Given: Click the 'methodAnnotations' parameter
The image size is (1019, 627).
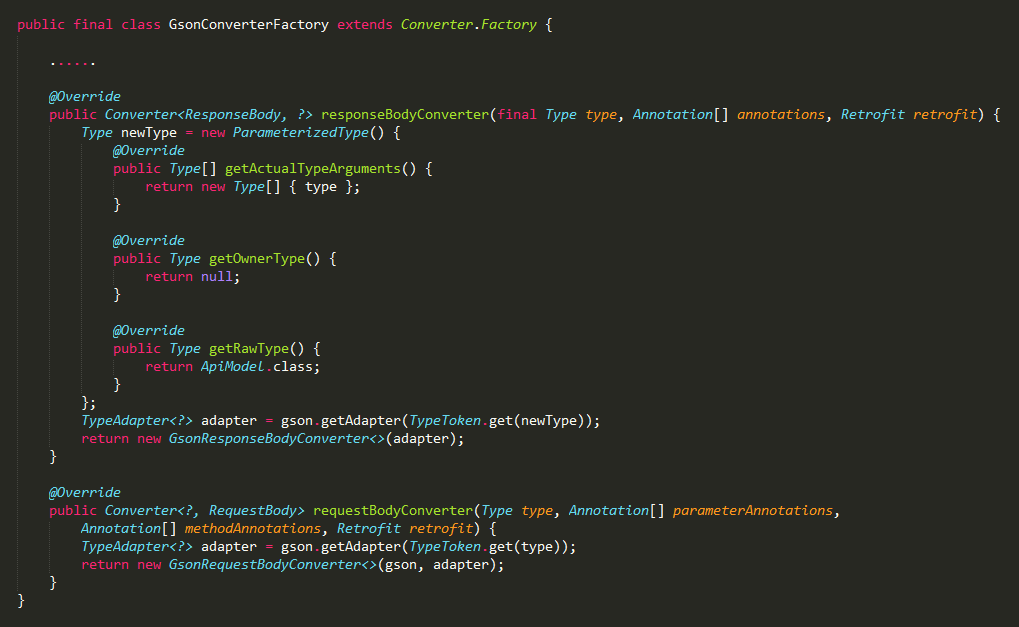Looking at the screenshot, I should (253, 529).
